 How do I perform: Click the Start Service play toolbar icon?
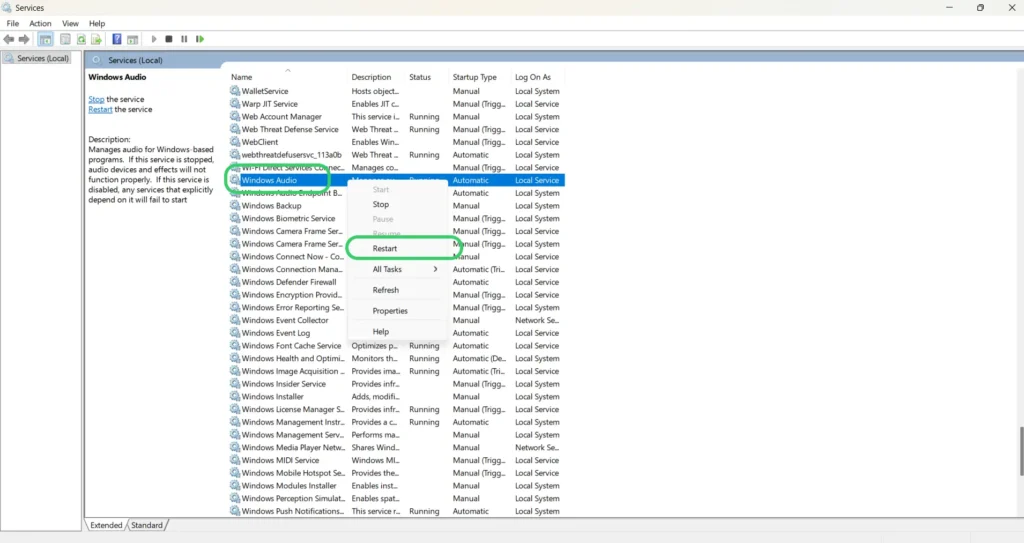tap(154, 39)
